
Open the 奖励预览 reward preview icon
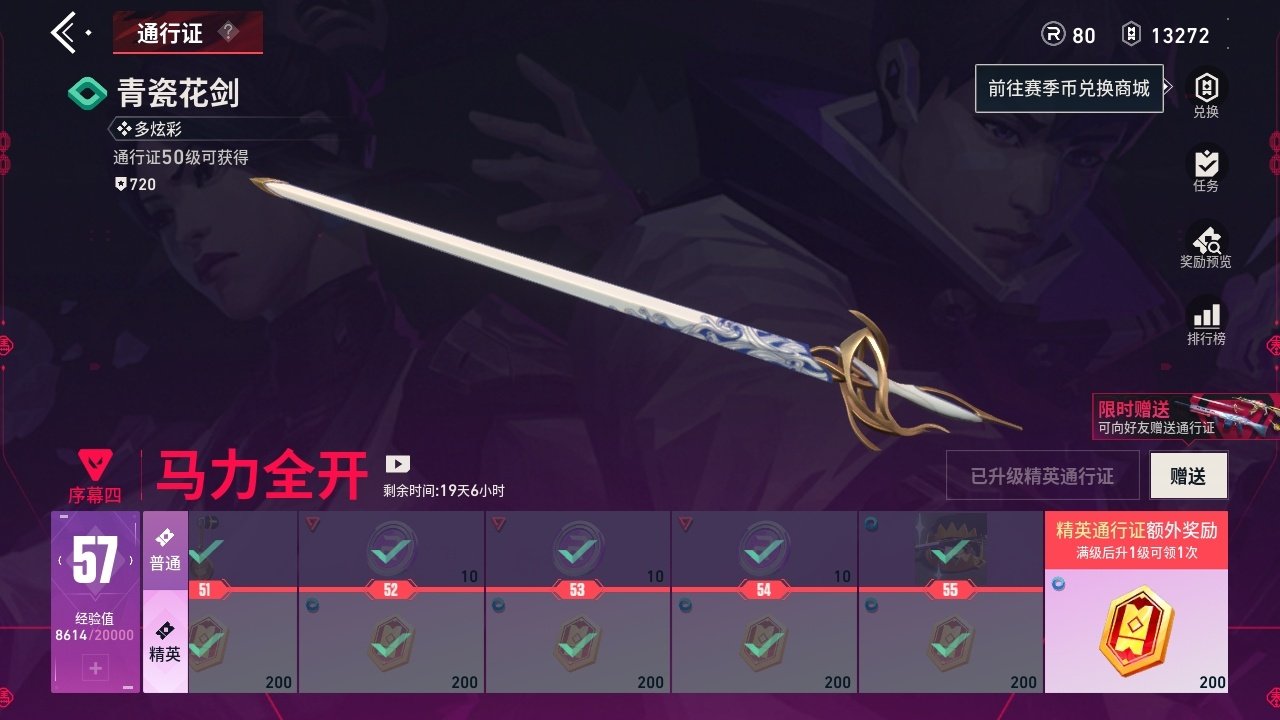pos(1206,246)
